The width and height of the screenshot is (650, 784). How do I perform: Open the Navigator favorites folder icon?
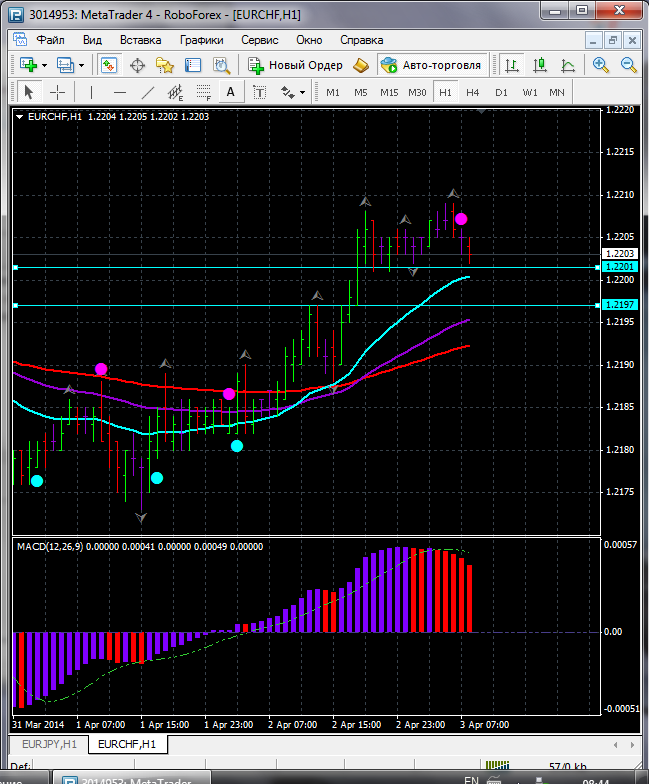[165, 65]
